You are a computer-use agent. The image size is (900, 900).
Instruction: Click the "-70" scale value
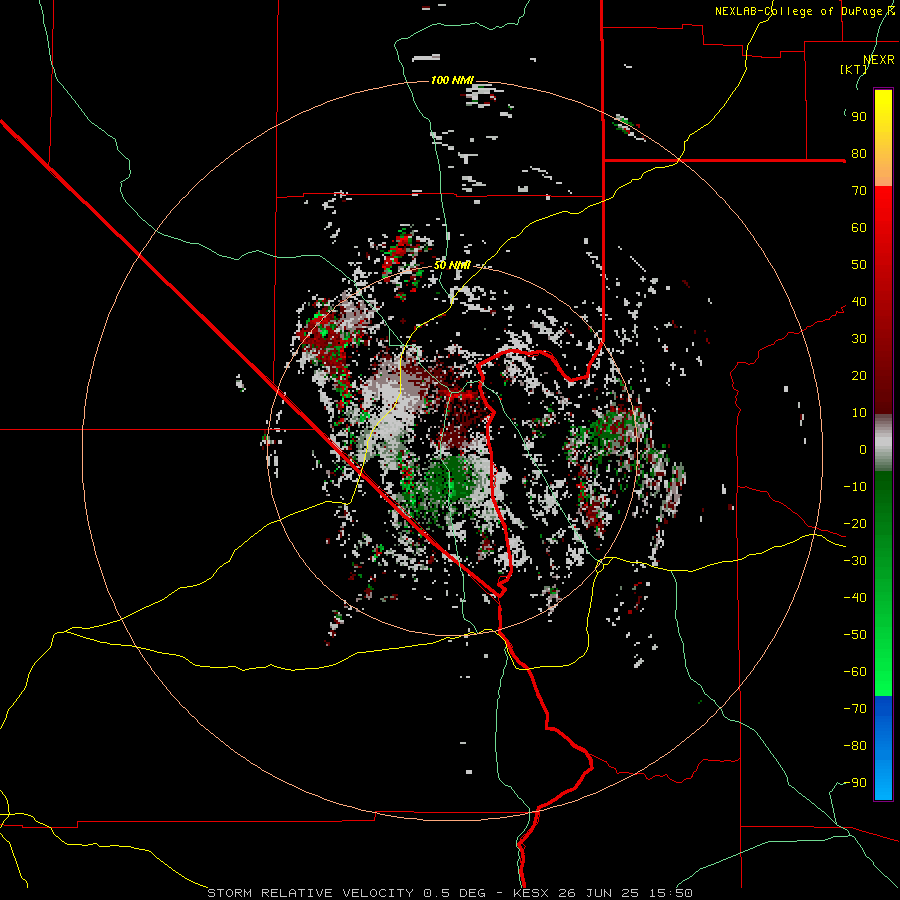855,709
